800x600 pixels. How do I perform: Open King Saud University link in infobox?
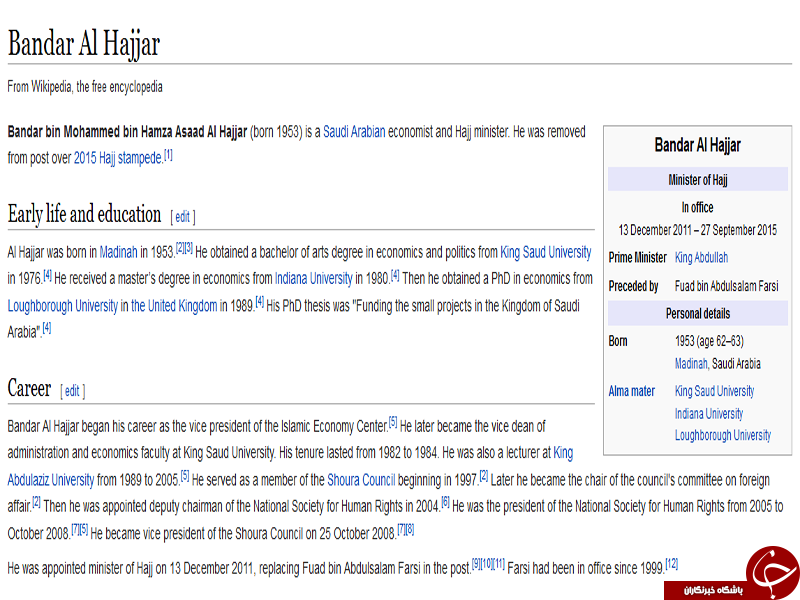click(714, 391)
